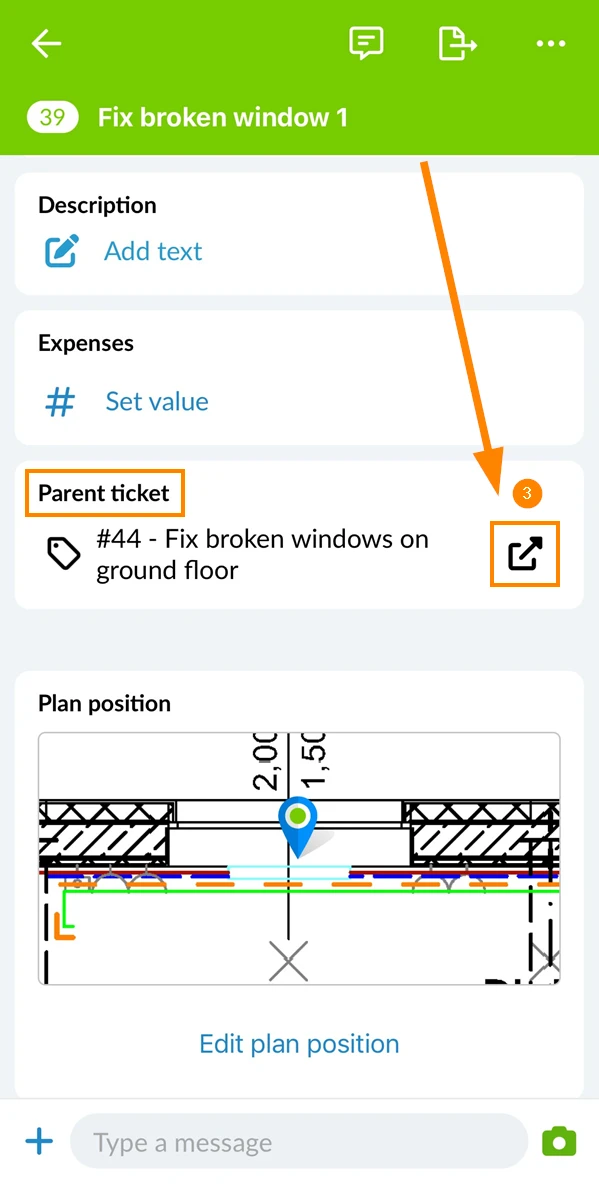Tap the Fix broken window 1 title

coord(223,117)
